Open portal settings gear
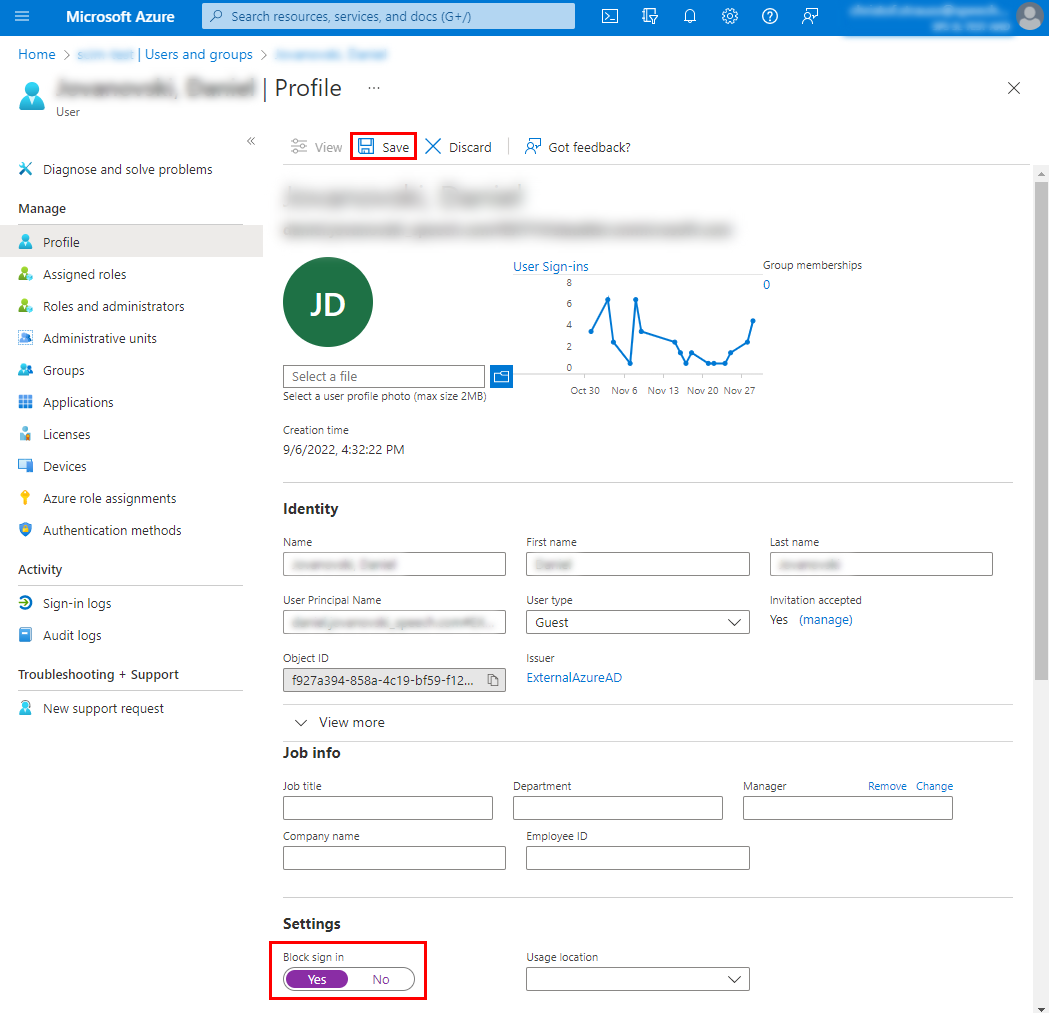This screenshot has width=1049, height=1013. point(730,16)
